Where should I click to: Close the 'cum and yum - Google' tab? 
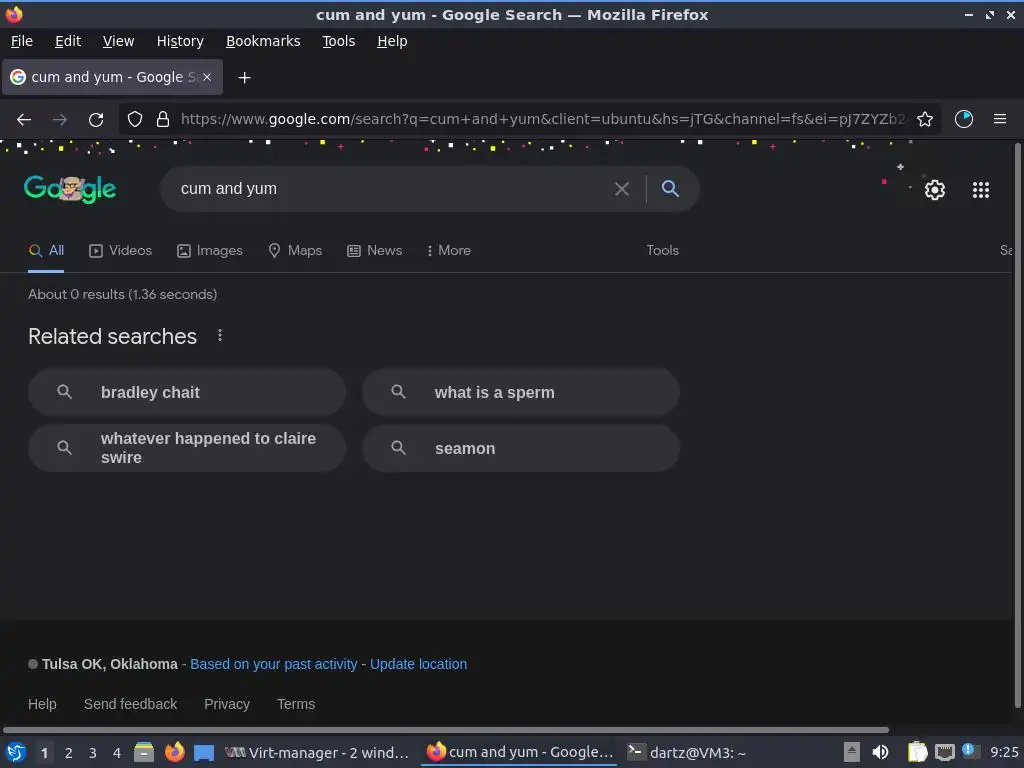[207, 77]
